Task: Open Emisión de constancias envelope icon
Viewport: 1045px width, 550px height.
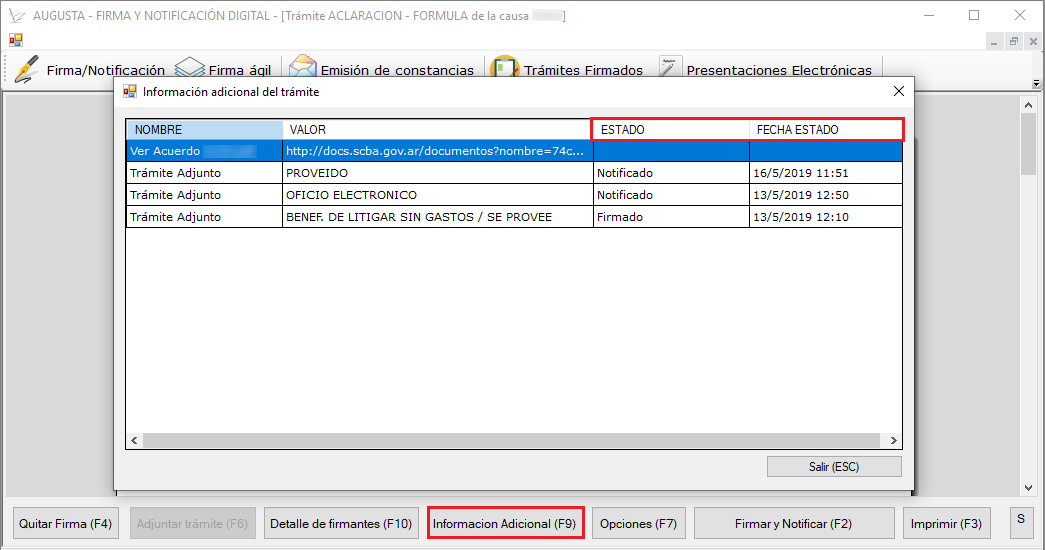Action: (302, 69)
